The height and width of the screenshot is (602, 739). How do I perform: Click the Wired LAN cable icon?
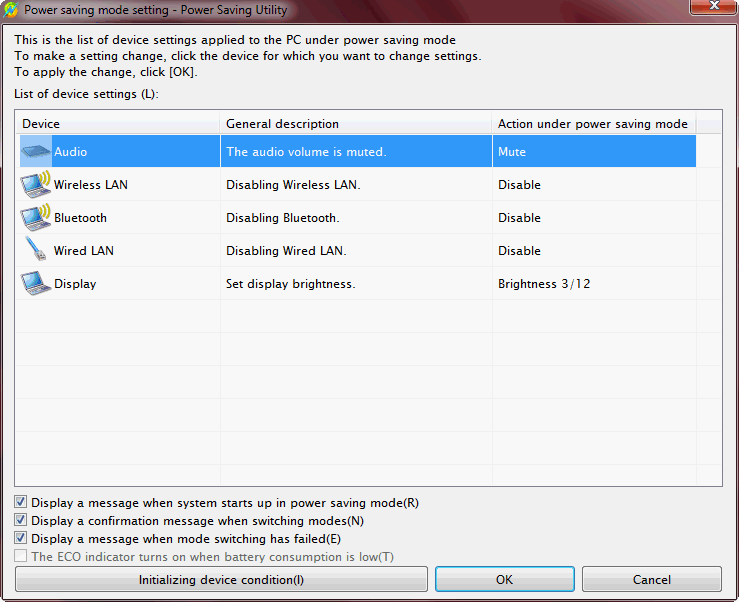(36, 248)
